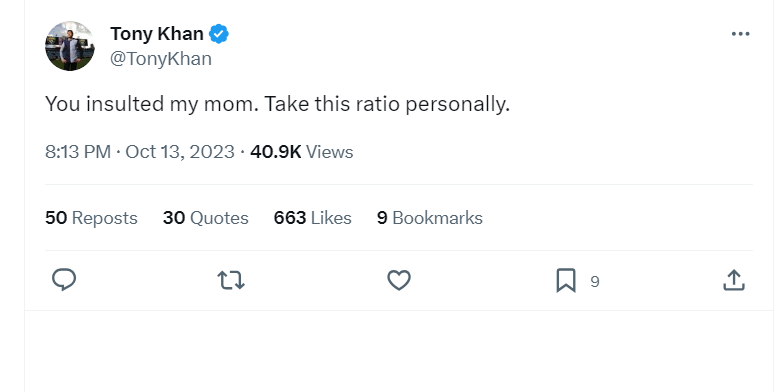View the 40.9K Views analytics
This screenshot has height=392, width=777.
[x=302, y=152]
